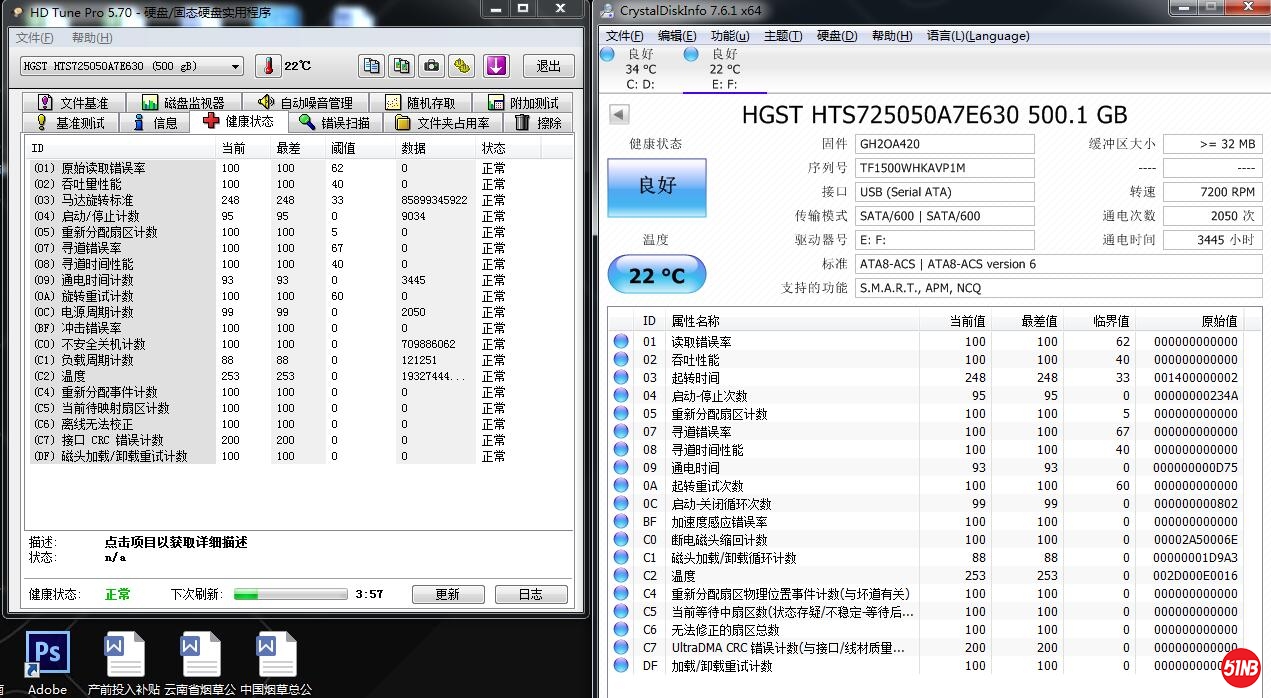Image resolution: width=1271 pixels, height=698 pixels.
Task: Switch to the 错误扫描 tab
Action: [335, 122]
